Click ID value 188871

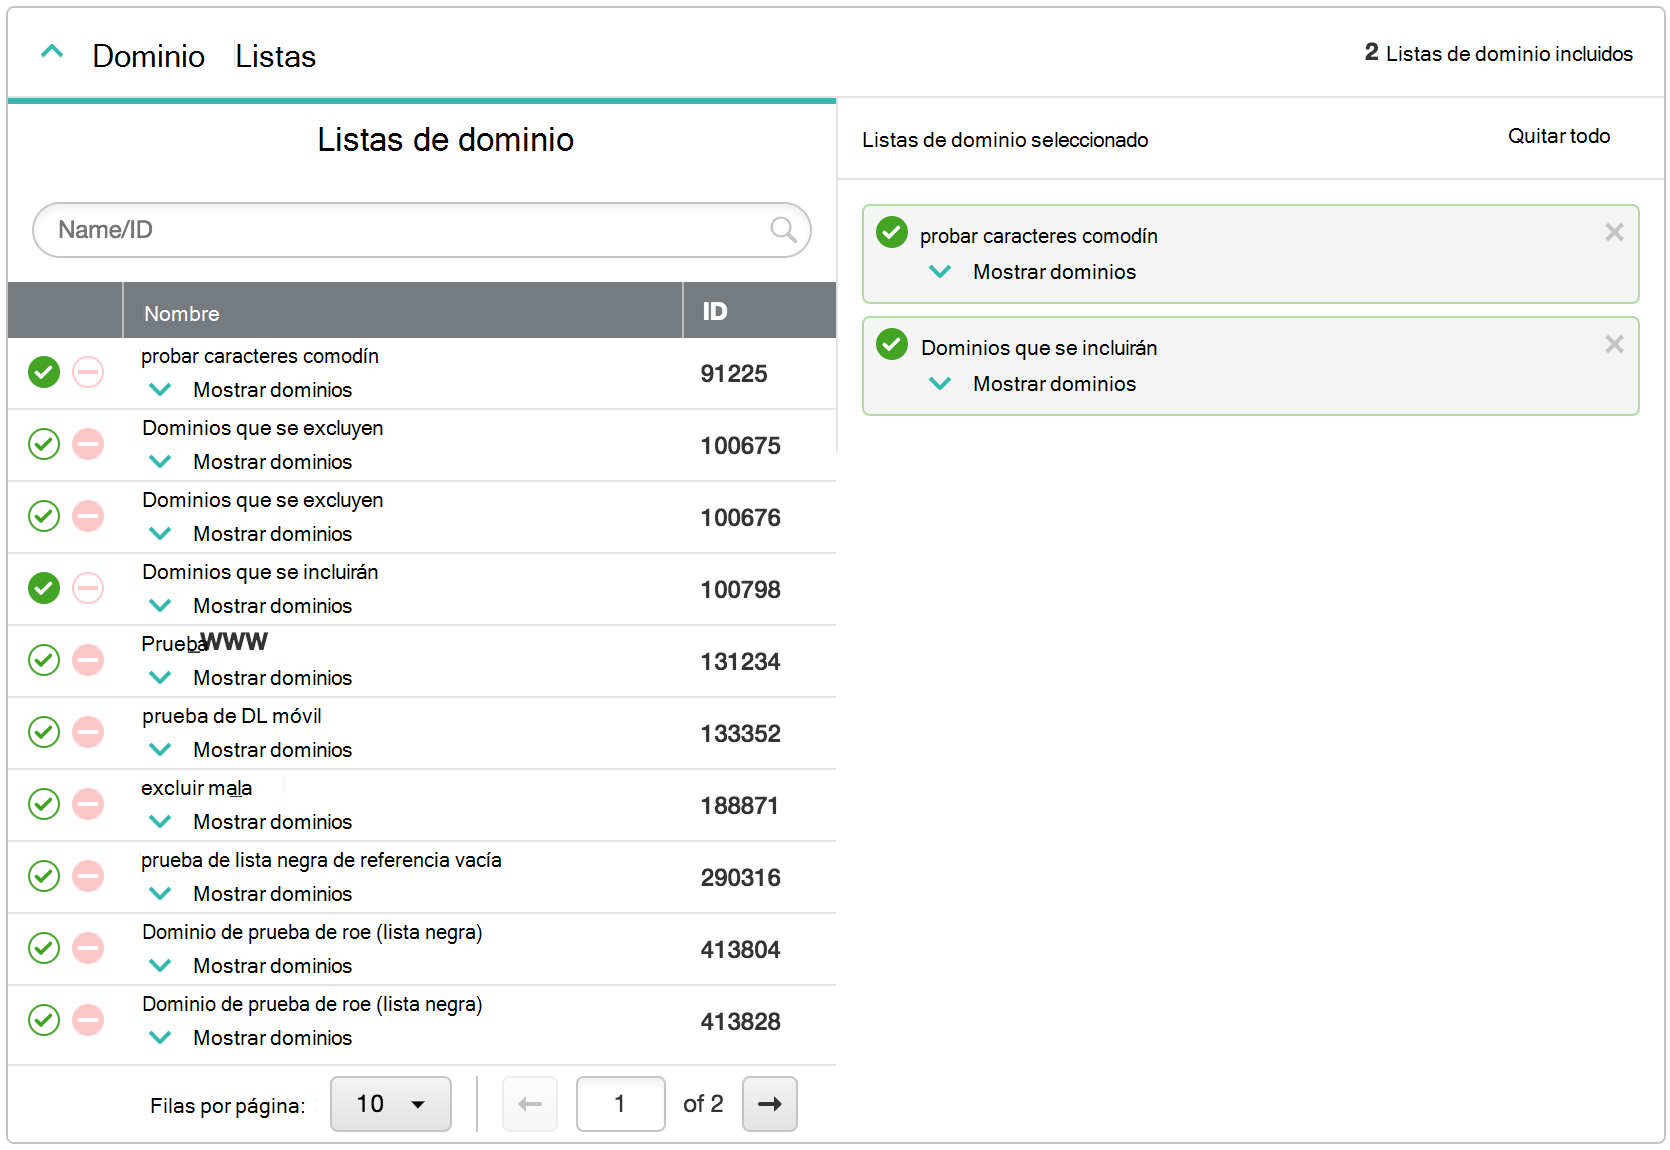tap(739, 806)
